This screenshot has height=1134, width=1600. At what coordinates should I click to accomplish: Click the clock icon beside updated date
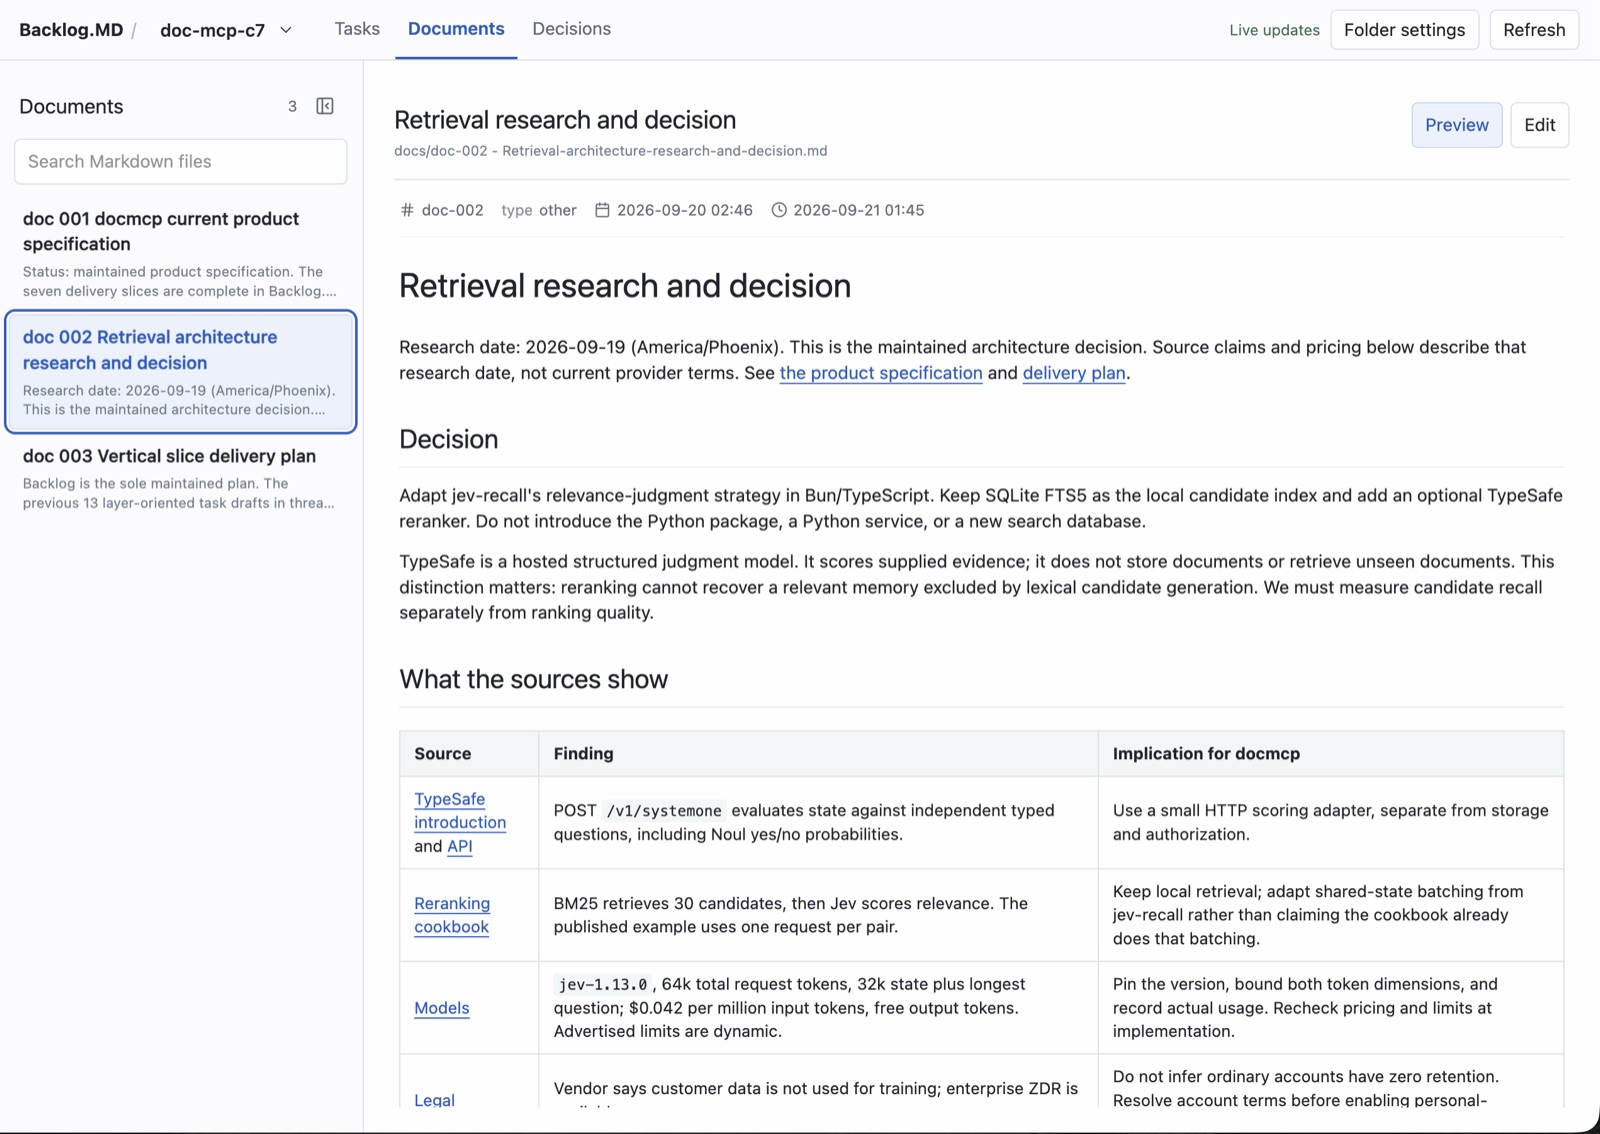(x=779, y=210)
